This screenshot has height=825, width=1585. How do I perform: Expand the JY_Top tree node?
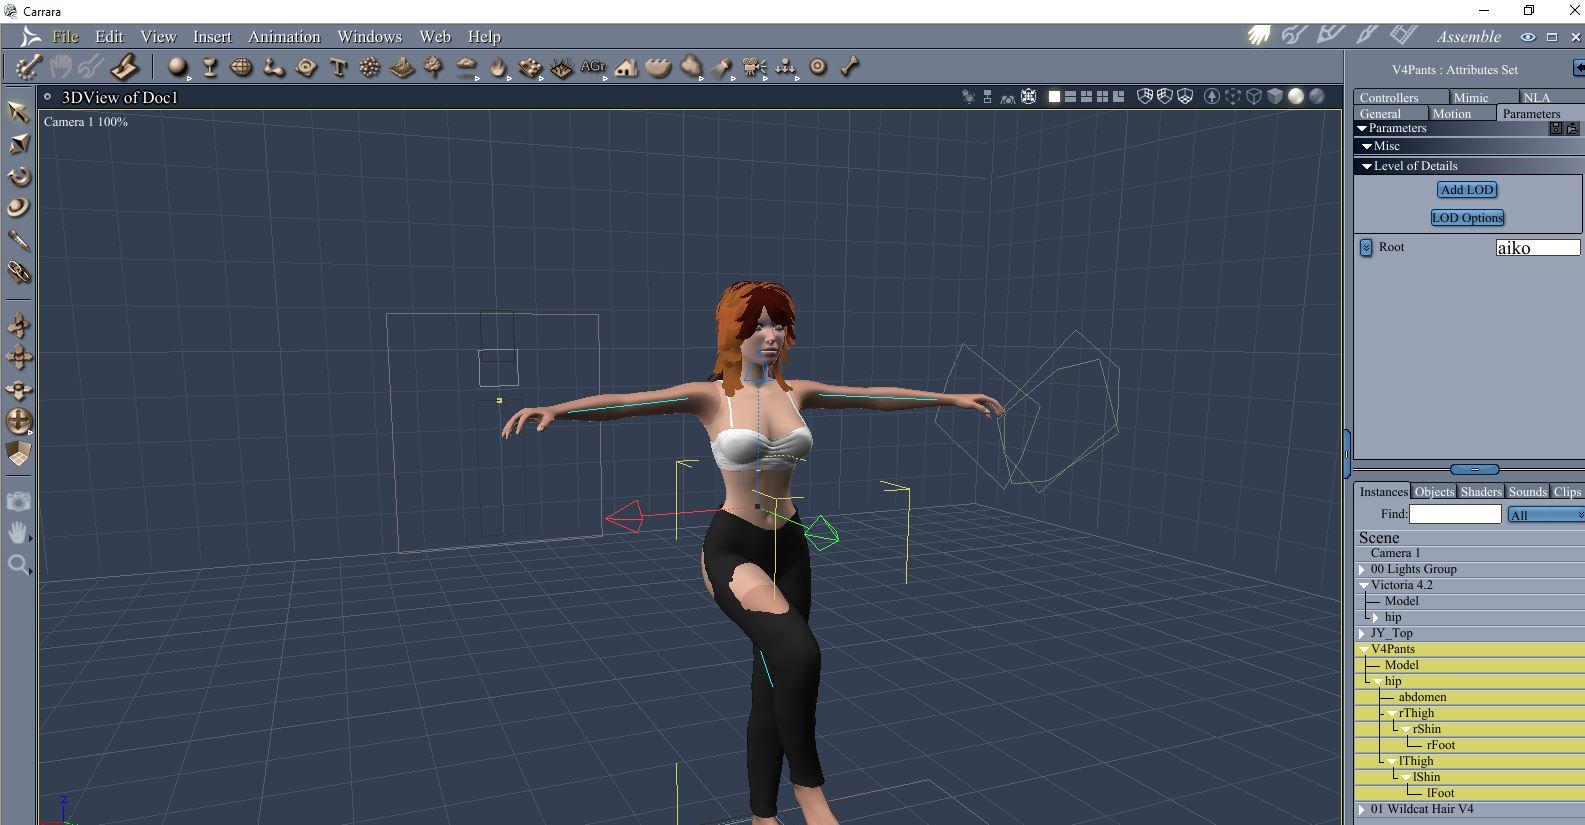1362,633
